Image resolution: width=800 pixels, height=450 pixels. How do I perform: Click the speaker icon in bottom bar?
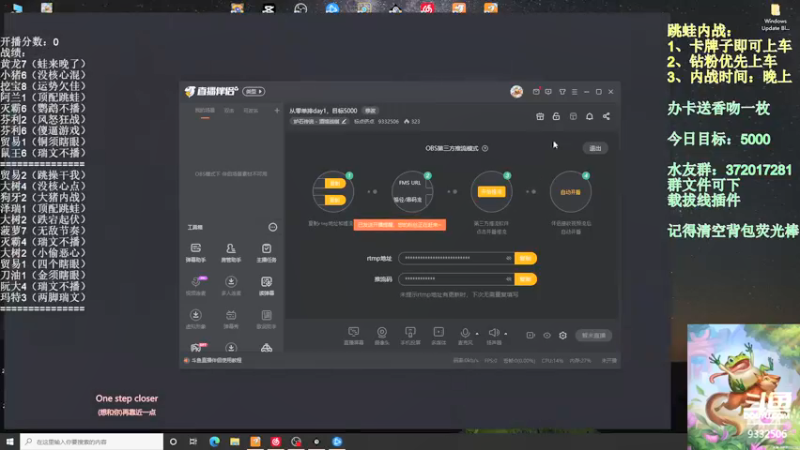pyautogui.click(x=493, y=333)
